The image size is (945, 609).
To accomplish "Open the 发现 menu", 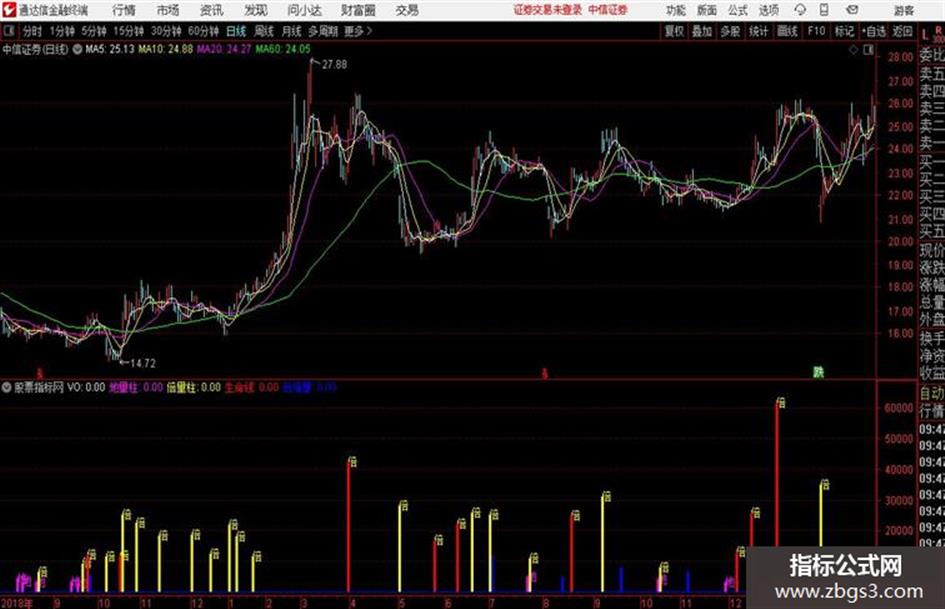I will 256,10.
